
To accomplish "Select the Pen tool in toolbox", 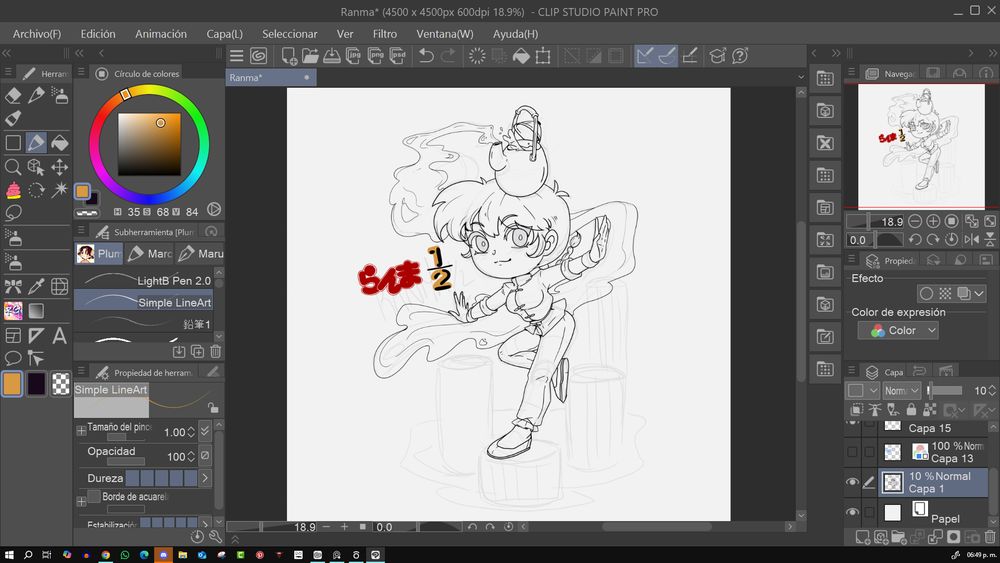I will pos(36,142).
